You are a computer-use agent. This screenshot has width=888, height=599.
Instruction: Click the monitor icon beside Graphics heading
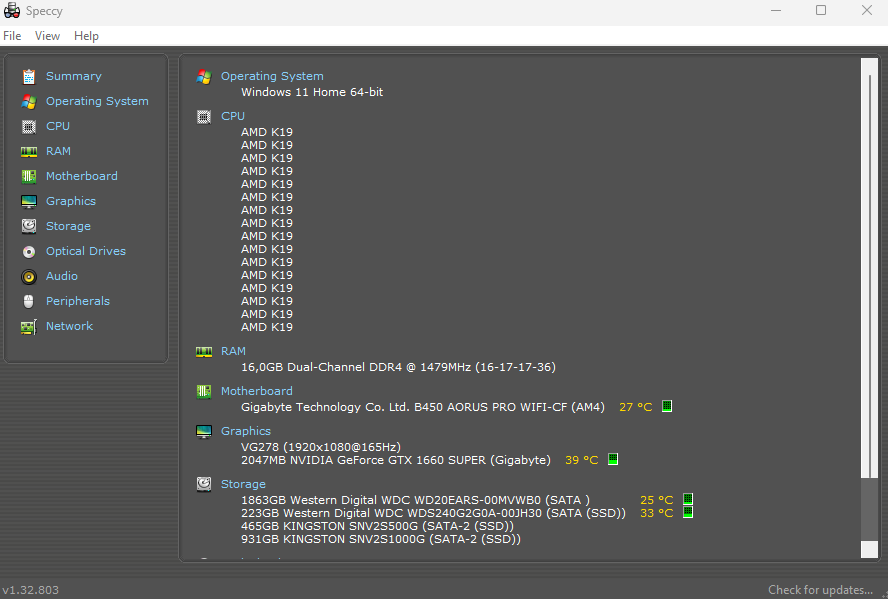[204, 431]
